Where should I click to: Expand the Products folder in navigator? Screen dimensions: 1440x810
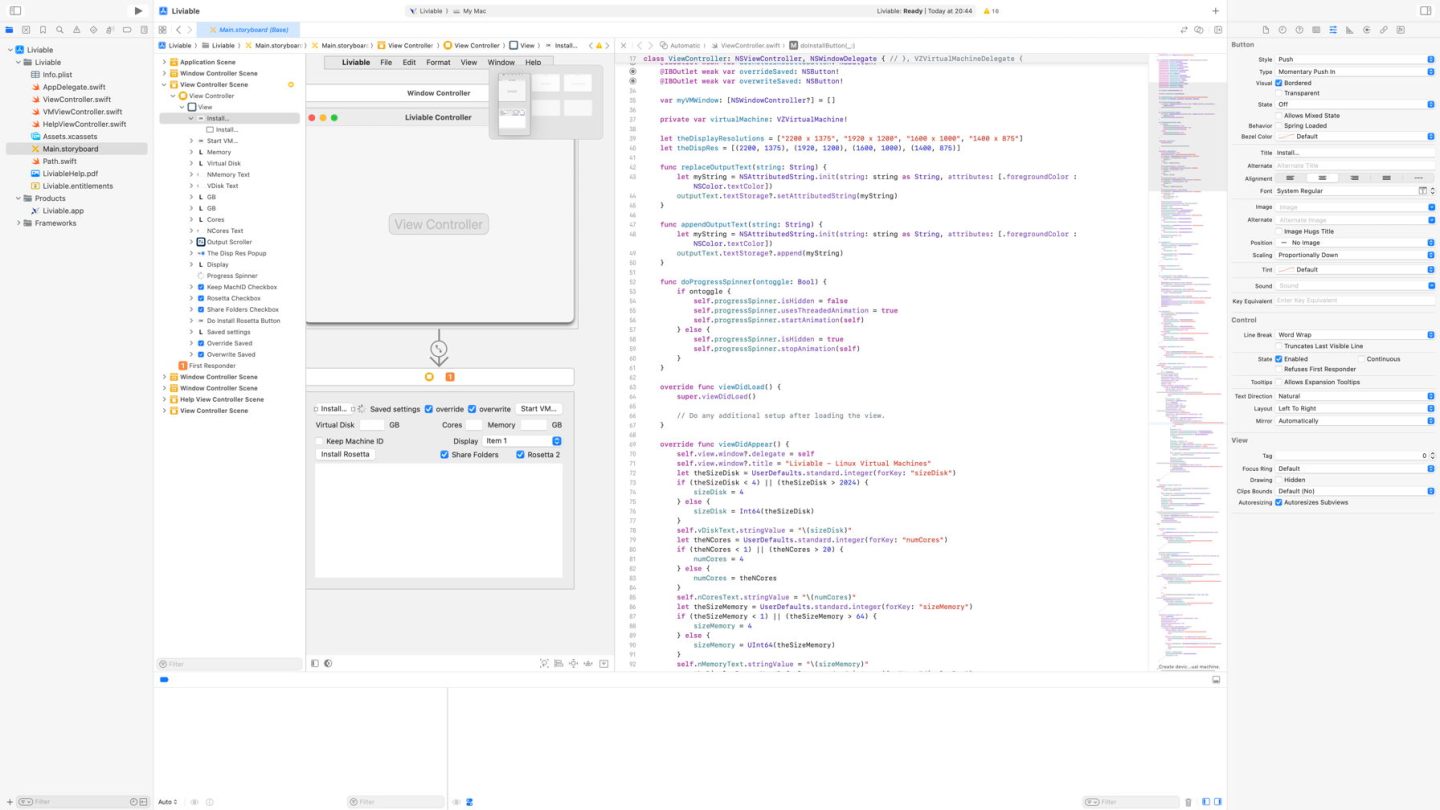click(x=18, y=198)
